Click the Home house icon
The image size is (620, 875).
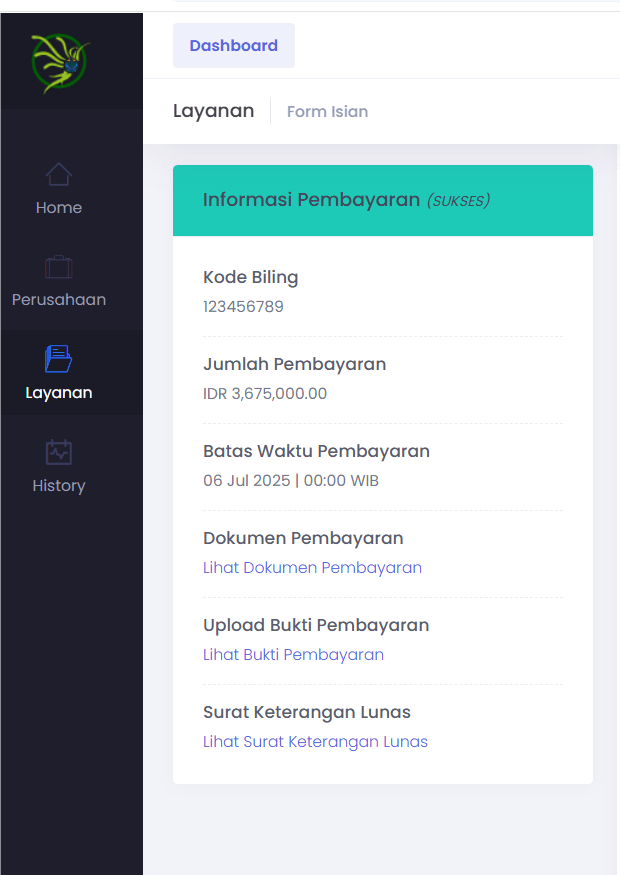59,175
